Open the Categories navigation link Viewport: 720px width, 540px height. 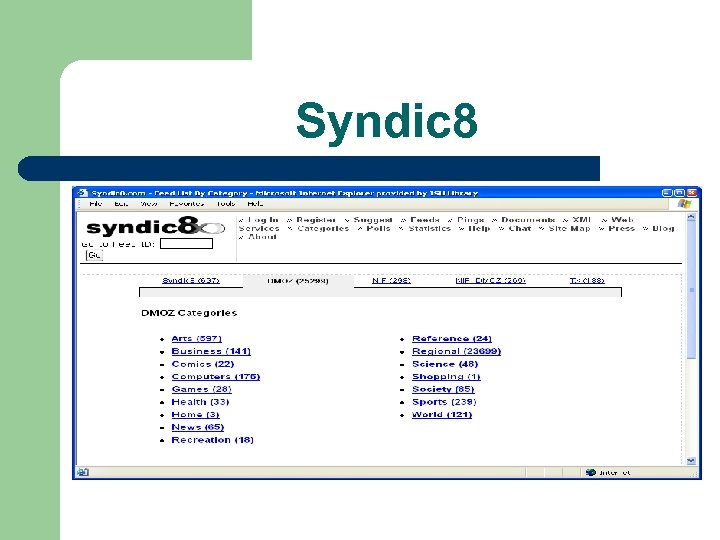click(323, 228)
